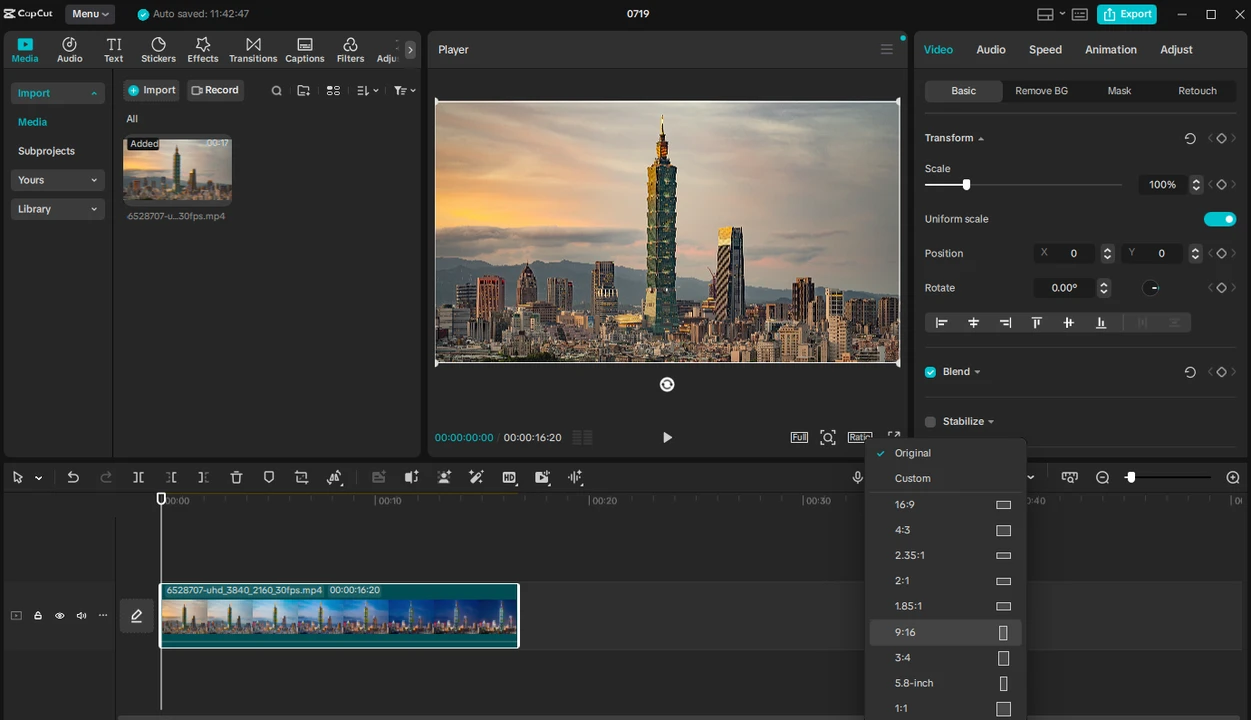
Task: Click the timeline zoom slider handle
Action: (1130, 478)
